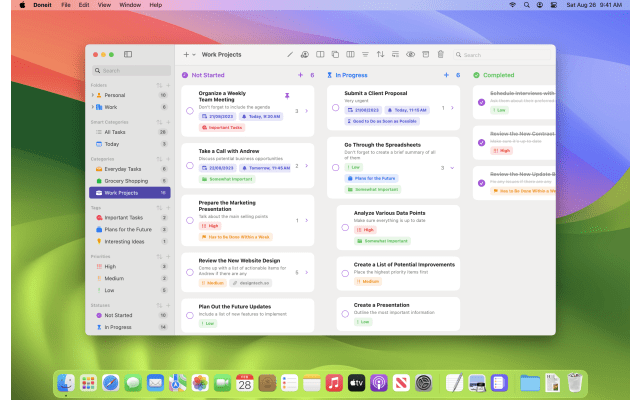Click the pencil edit icon in toolbar
640x400 pixels.
[290, 54]
